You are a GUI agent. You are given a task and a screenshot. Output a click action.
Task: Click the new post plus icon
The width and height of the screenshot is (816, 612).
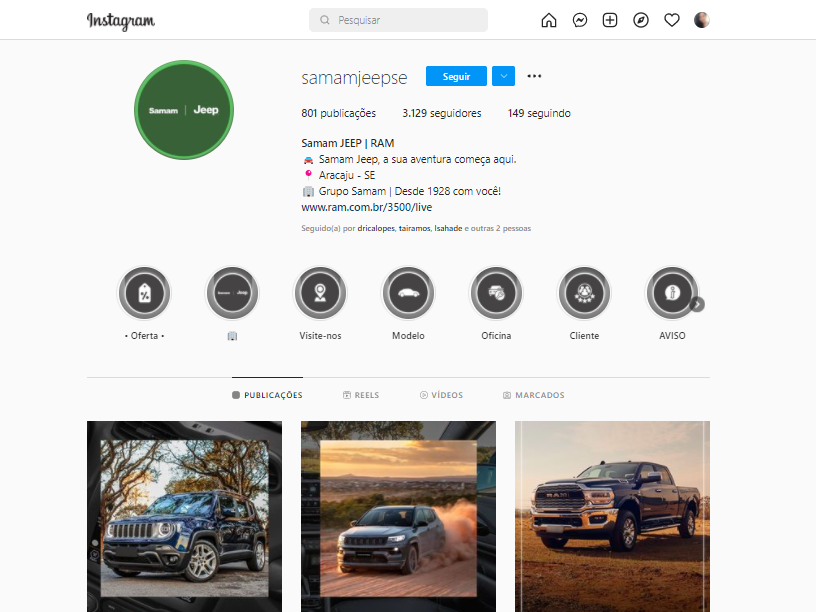(x=610, y=20)
